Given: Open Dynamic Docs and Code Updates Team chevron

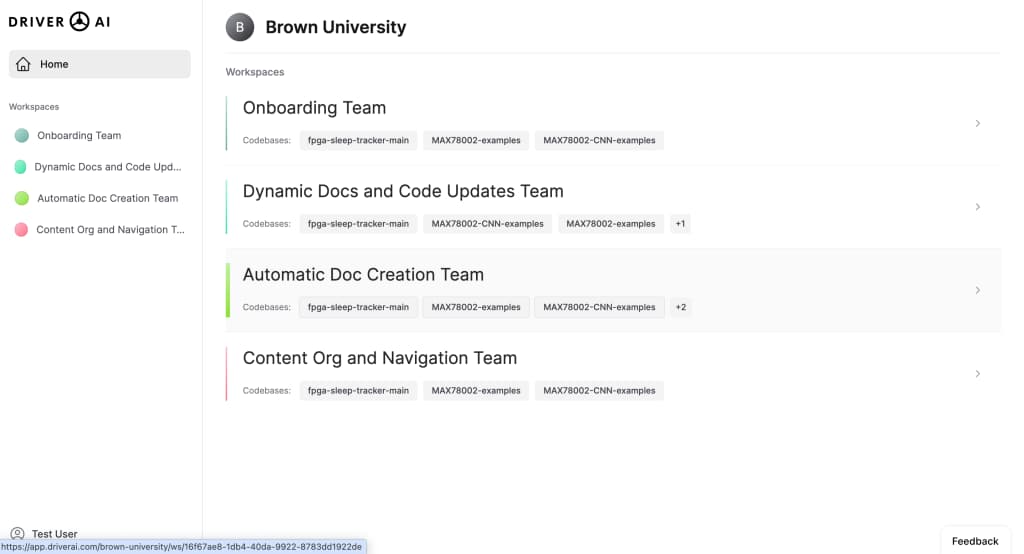Looking at the screenshot, I should click(978, 207).
